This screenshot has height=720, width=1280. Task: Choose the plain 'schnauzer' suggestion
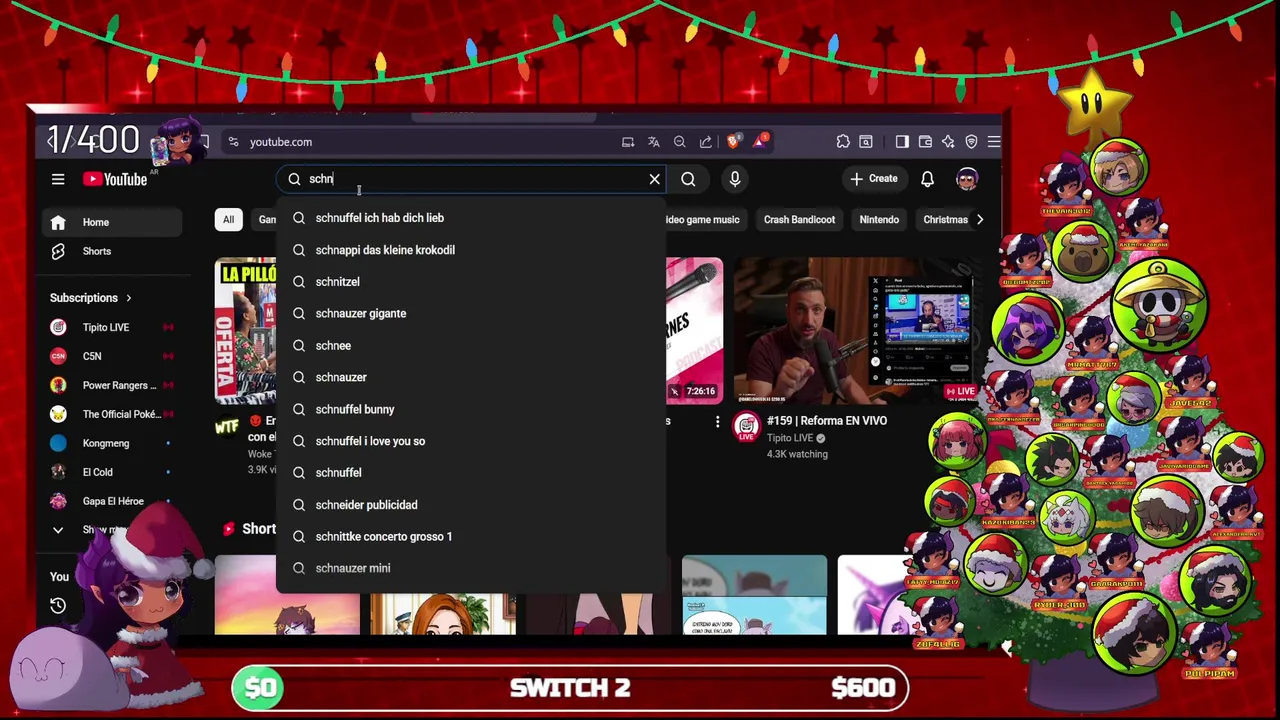[471, 377]
